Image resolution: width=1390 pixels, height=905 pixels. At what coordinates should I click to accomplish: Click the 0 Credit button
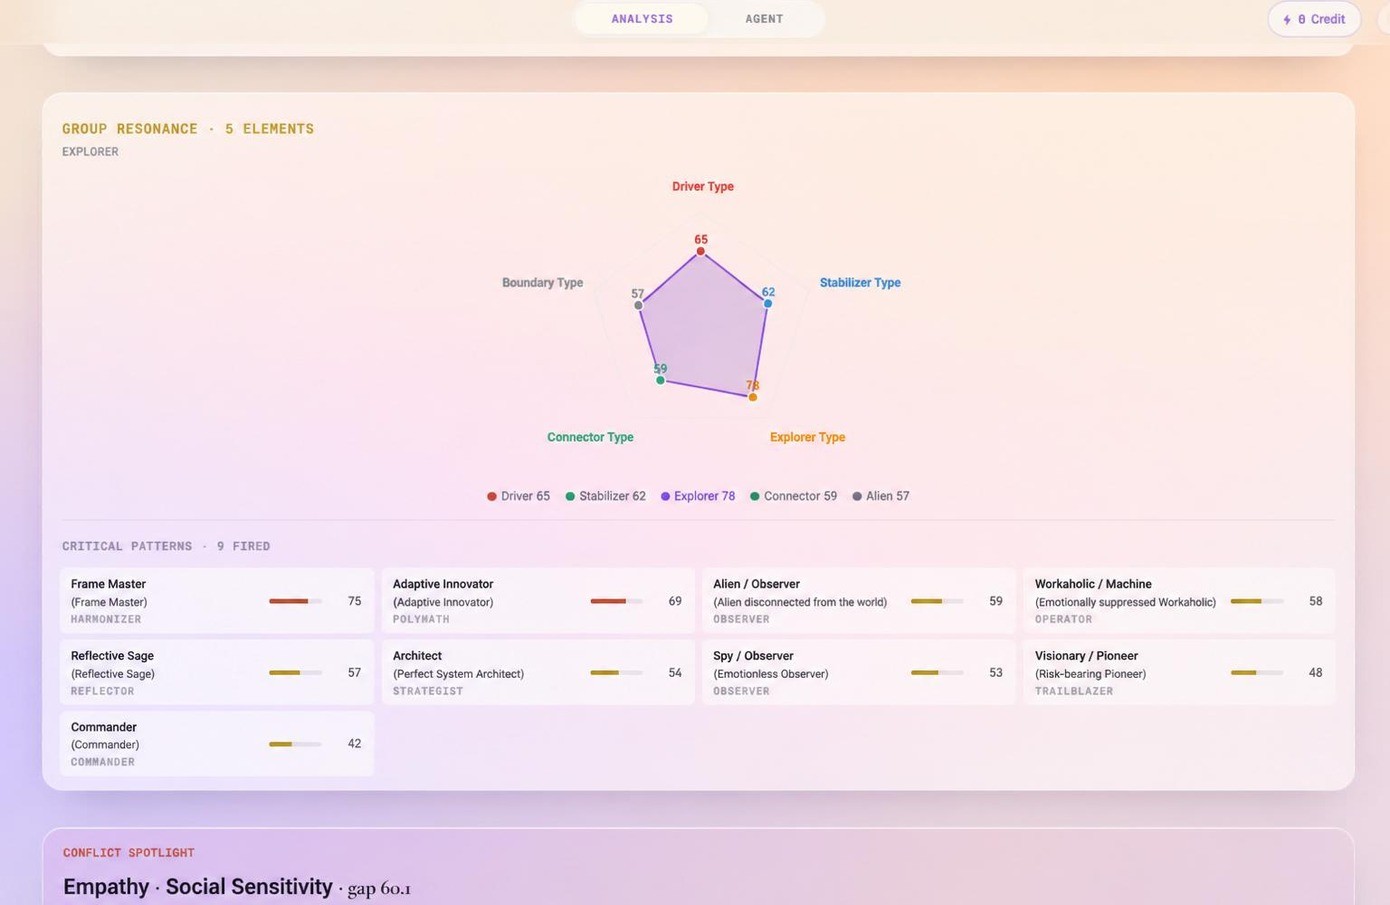tap(1314, 19)
